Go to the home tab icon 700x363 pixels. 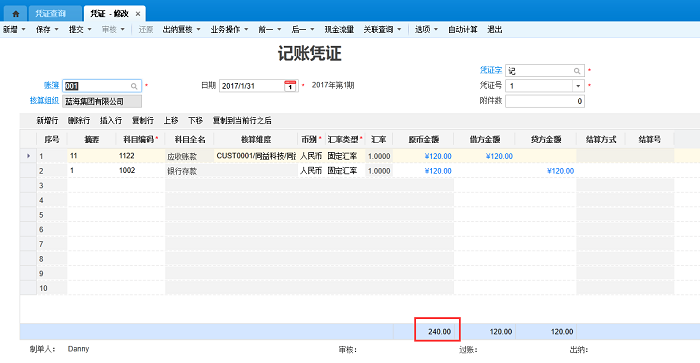coord(16,14)
